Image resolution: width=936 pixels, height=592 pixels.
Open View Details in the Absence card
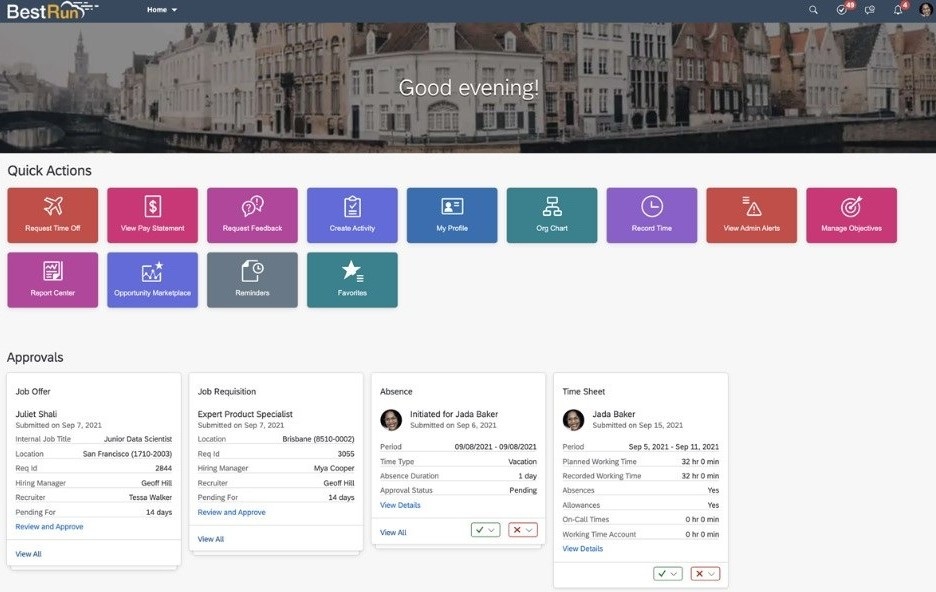point(401,505)
